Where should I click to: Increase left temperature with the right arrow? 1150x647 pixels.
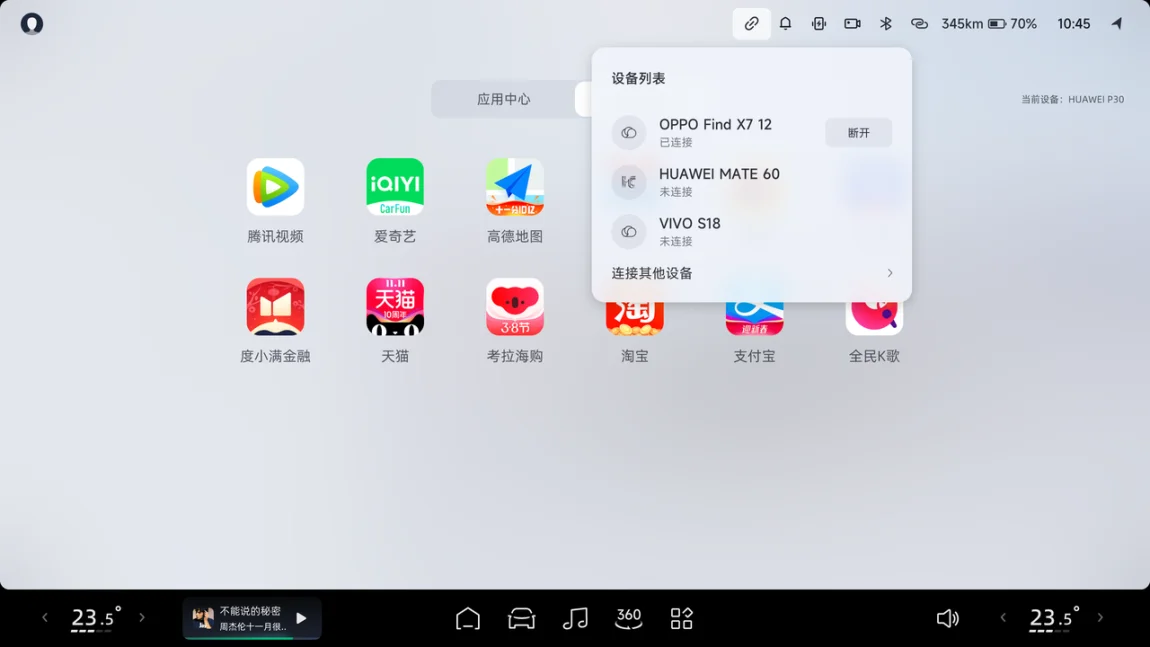[x=142, y=618]
